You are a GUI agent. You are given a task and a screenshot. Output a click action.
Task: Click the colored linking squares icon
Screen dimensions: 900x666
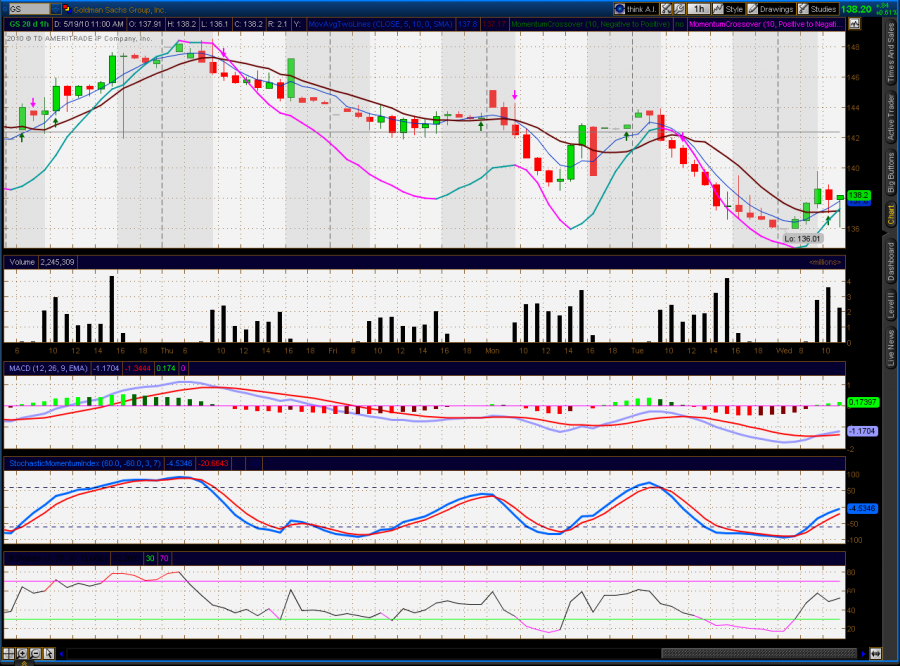point(66,9)
